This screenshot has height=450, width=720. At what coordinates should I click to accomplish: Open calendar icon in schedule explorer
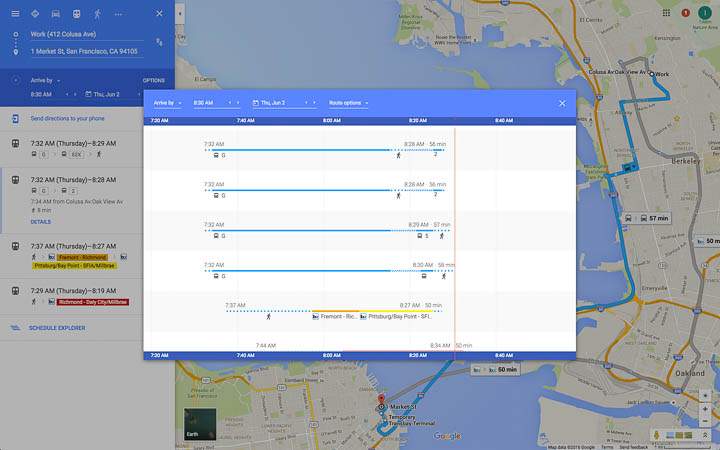click(x=255, y=103)
